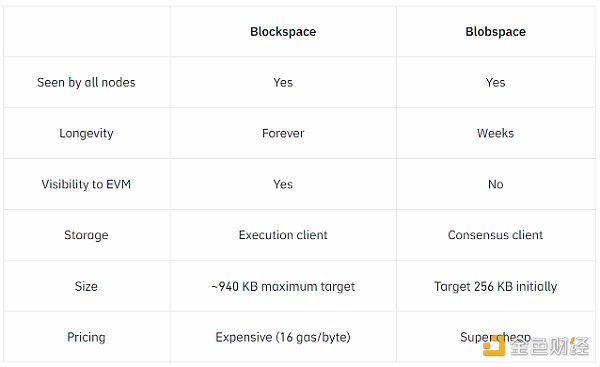Click the 'Visibility to EVM' row label
600x367 pixels.
coord(86,184)
